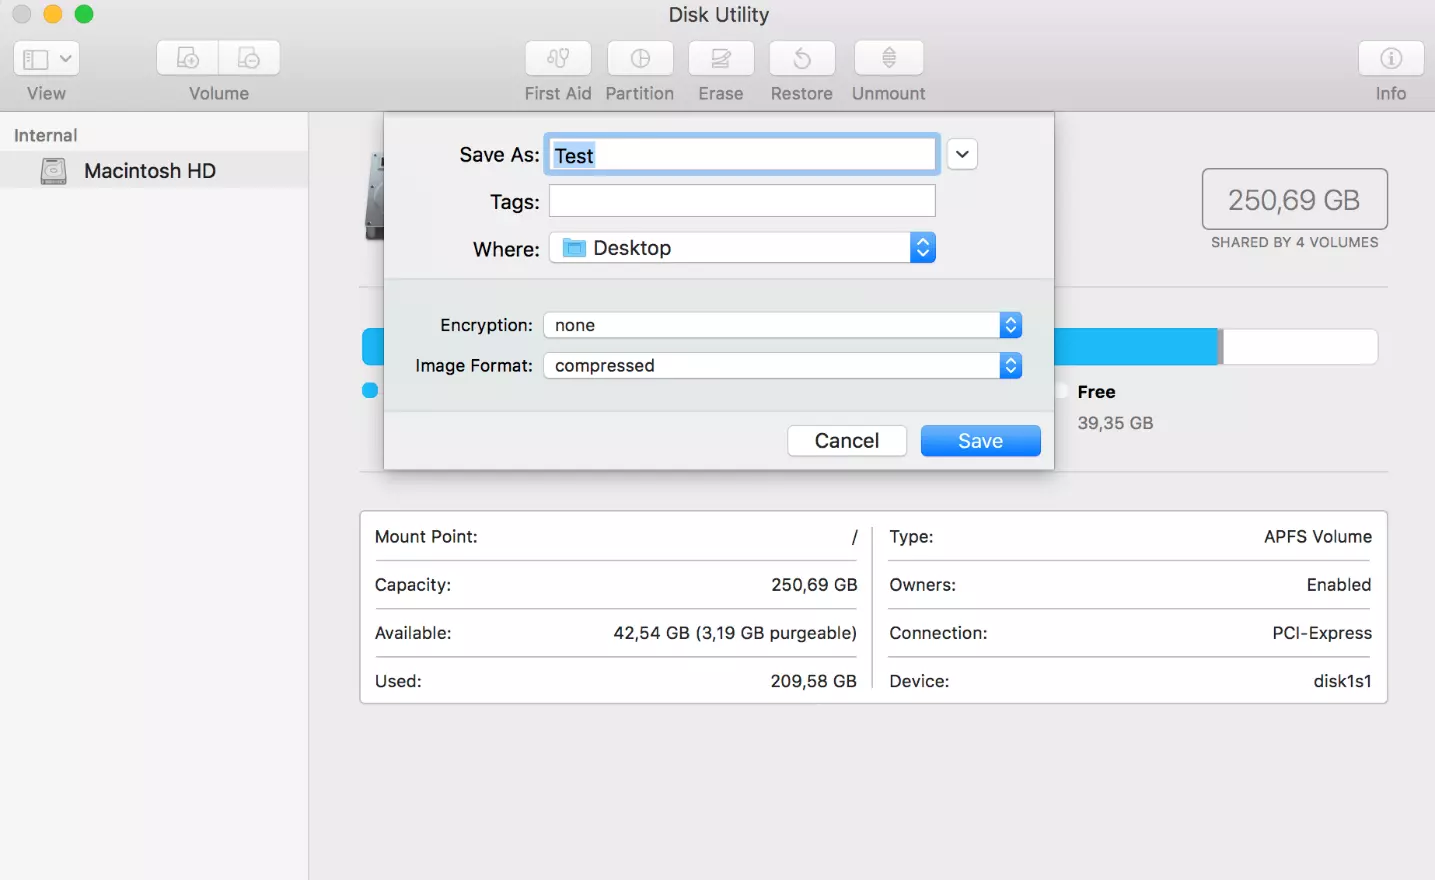This screenshot has height=880, width=1435.
Task: Cancel the save dialog
Action: pos(847,441)
